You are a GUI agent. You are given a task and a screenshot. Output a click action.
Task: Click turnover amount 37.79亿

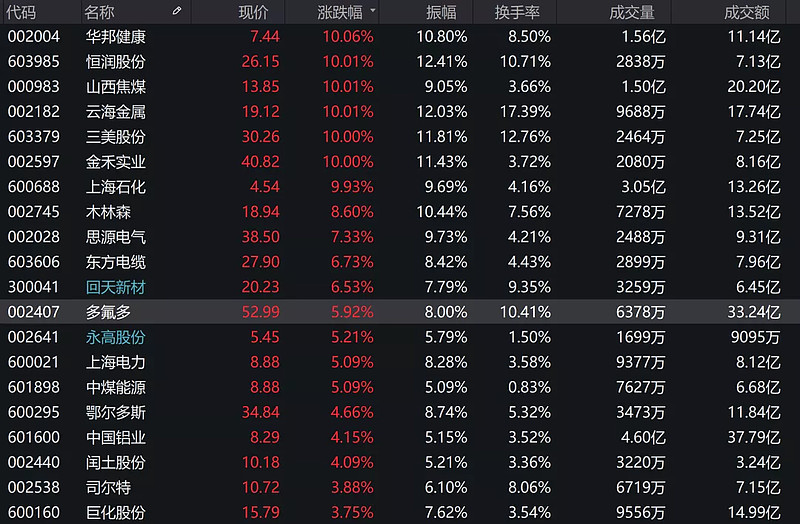tap(754, 437)
